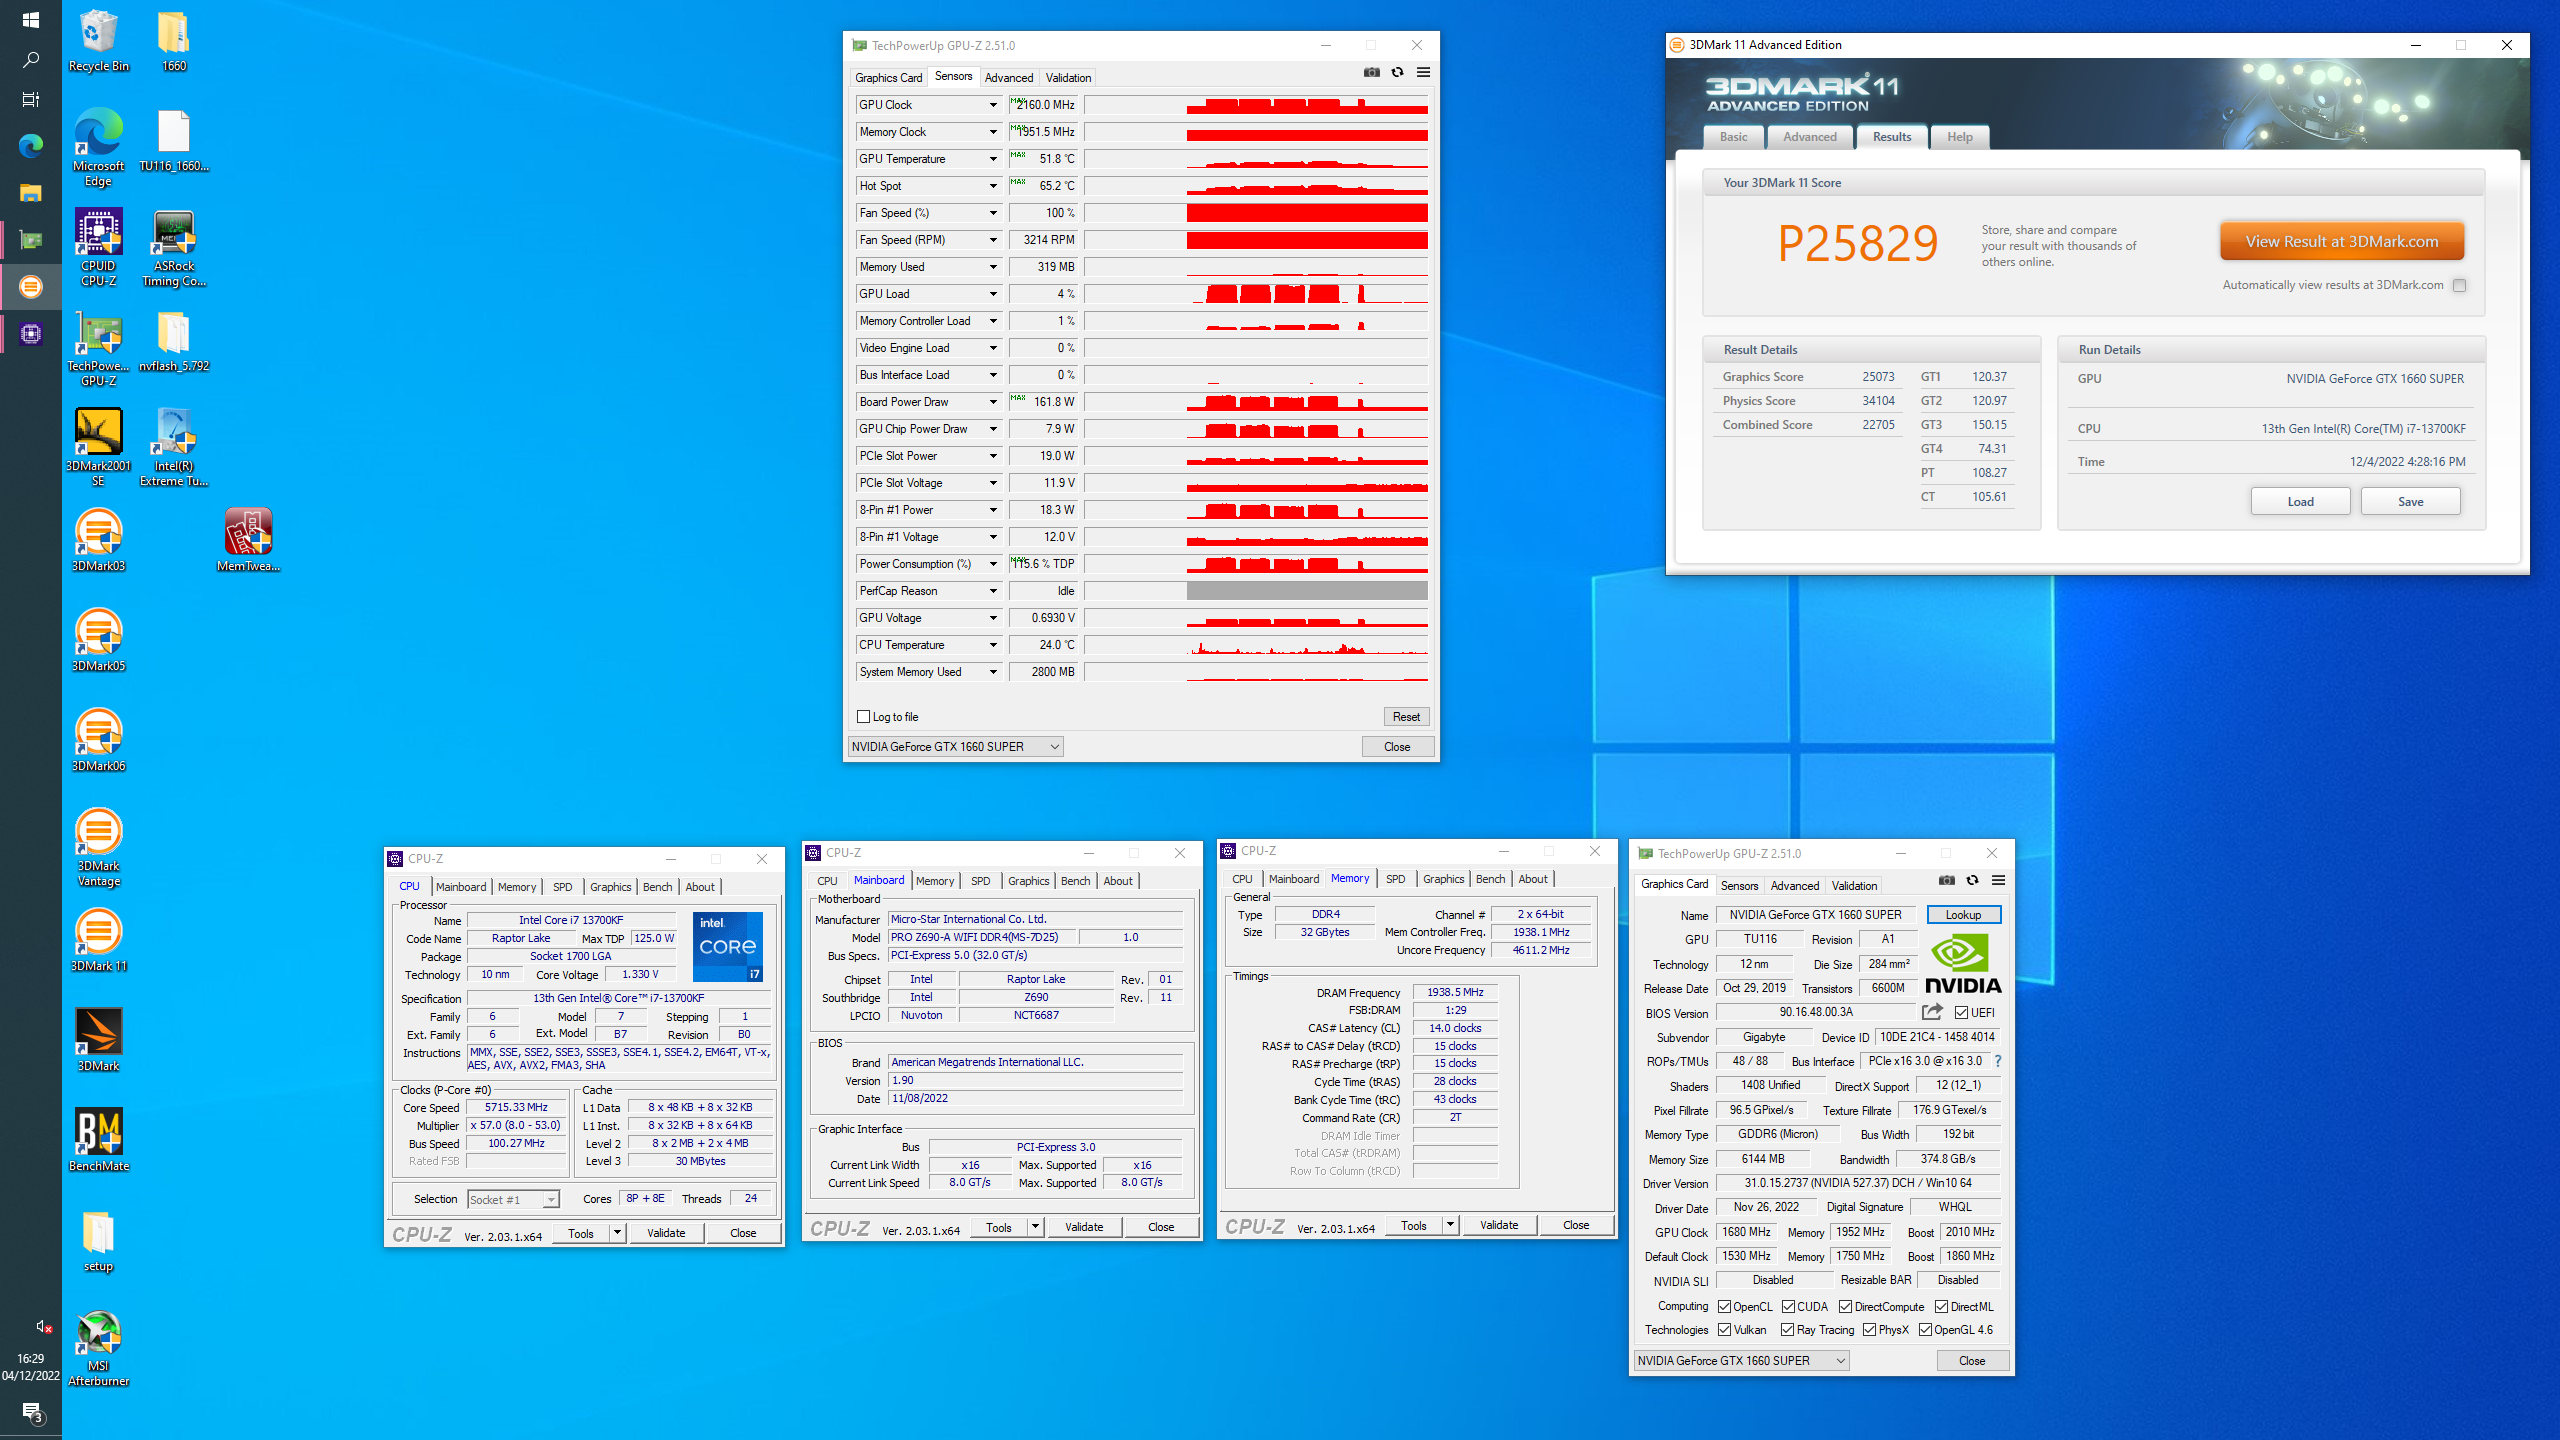Click NVIDIA logo in GPU-Z
The width and height of the screenshot is (2560, 1440).
pos(1963,965)
